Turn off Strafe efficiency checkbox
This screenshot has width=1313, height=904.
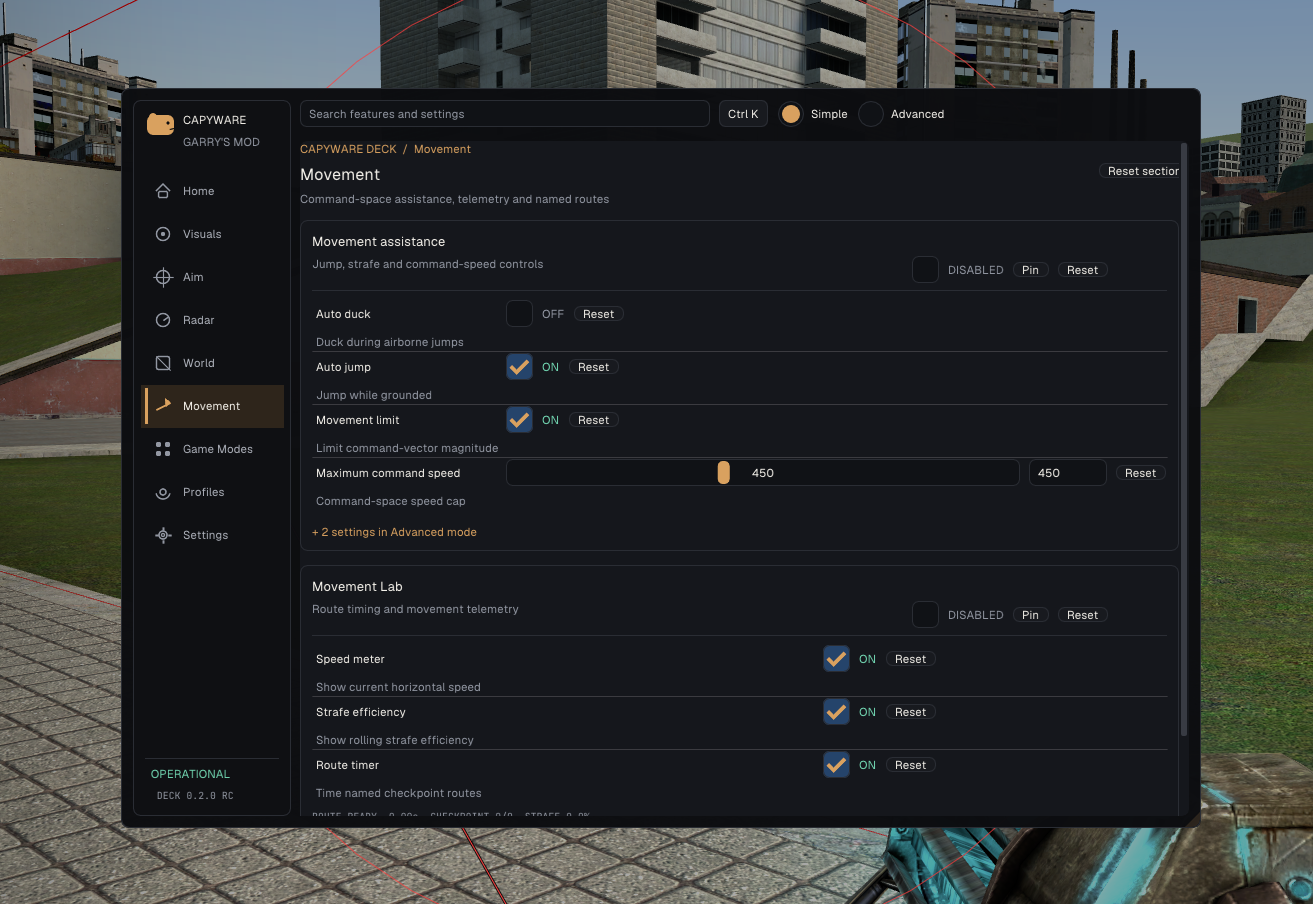(836, 712)
